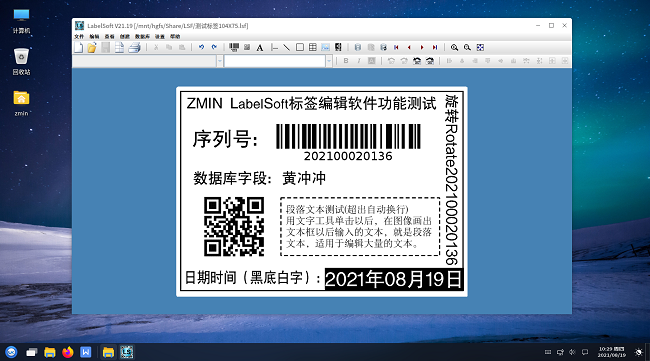Viewport: 650px width, 361px height.
Task: Insert a table with table tool
Action: tap(313, 47)
